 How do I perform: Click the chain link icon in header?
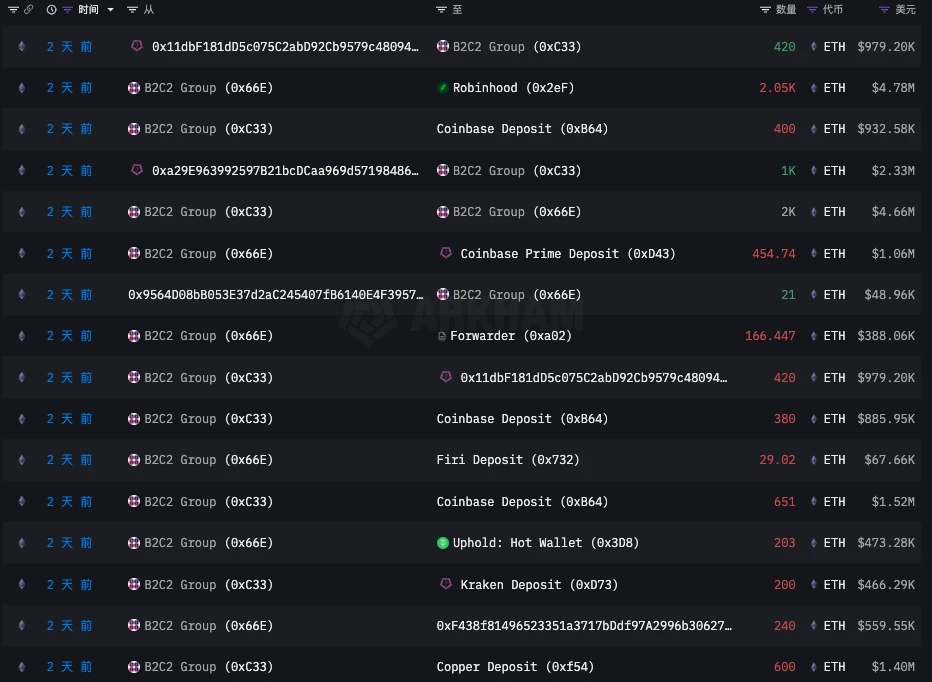28,9
